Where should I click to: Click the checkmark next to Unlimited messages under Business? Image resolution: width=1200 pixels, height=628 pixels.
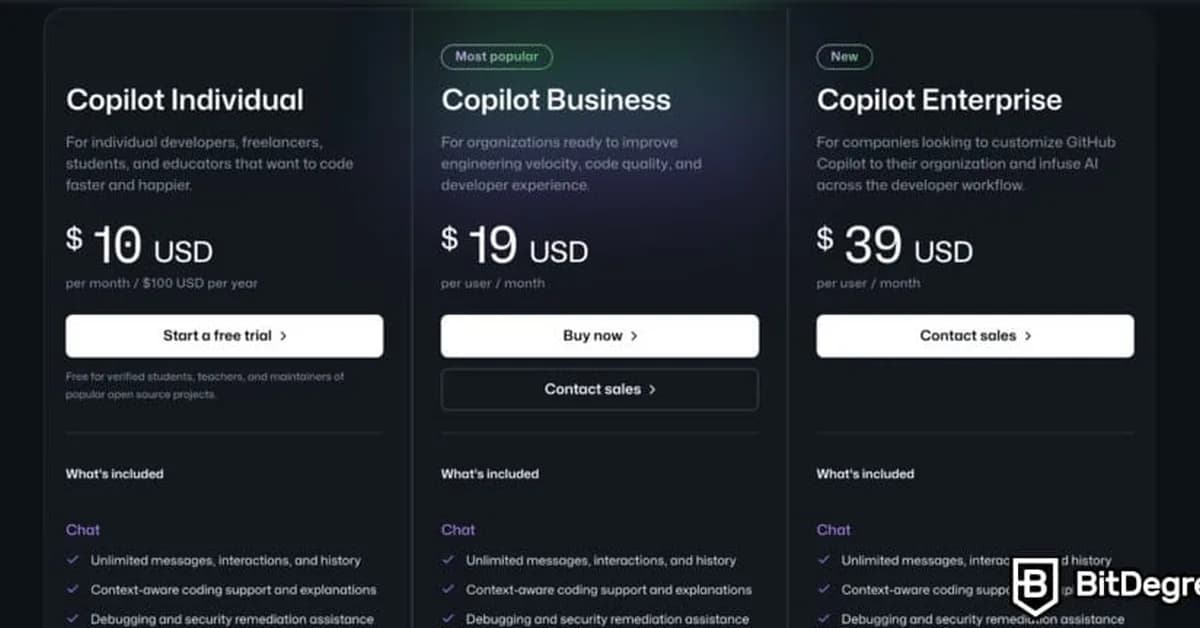[447, 560]
